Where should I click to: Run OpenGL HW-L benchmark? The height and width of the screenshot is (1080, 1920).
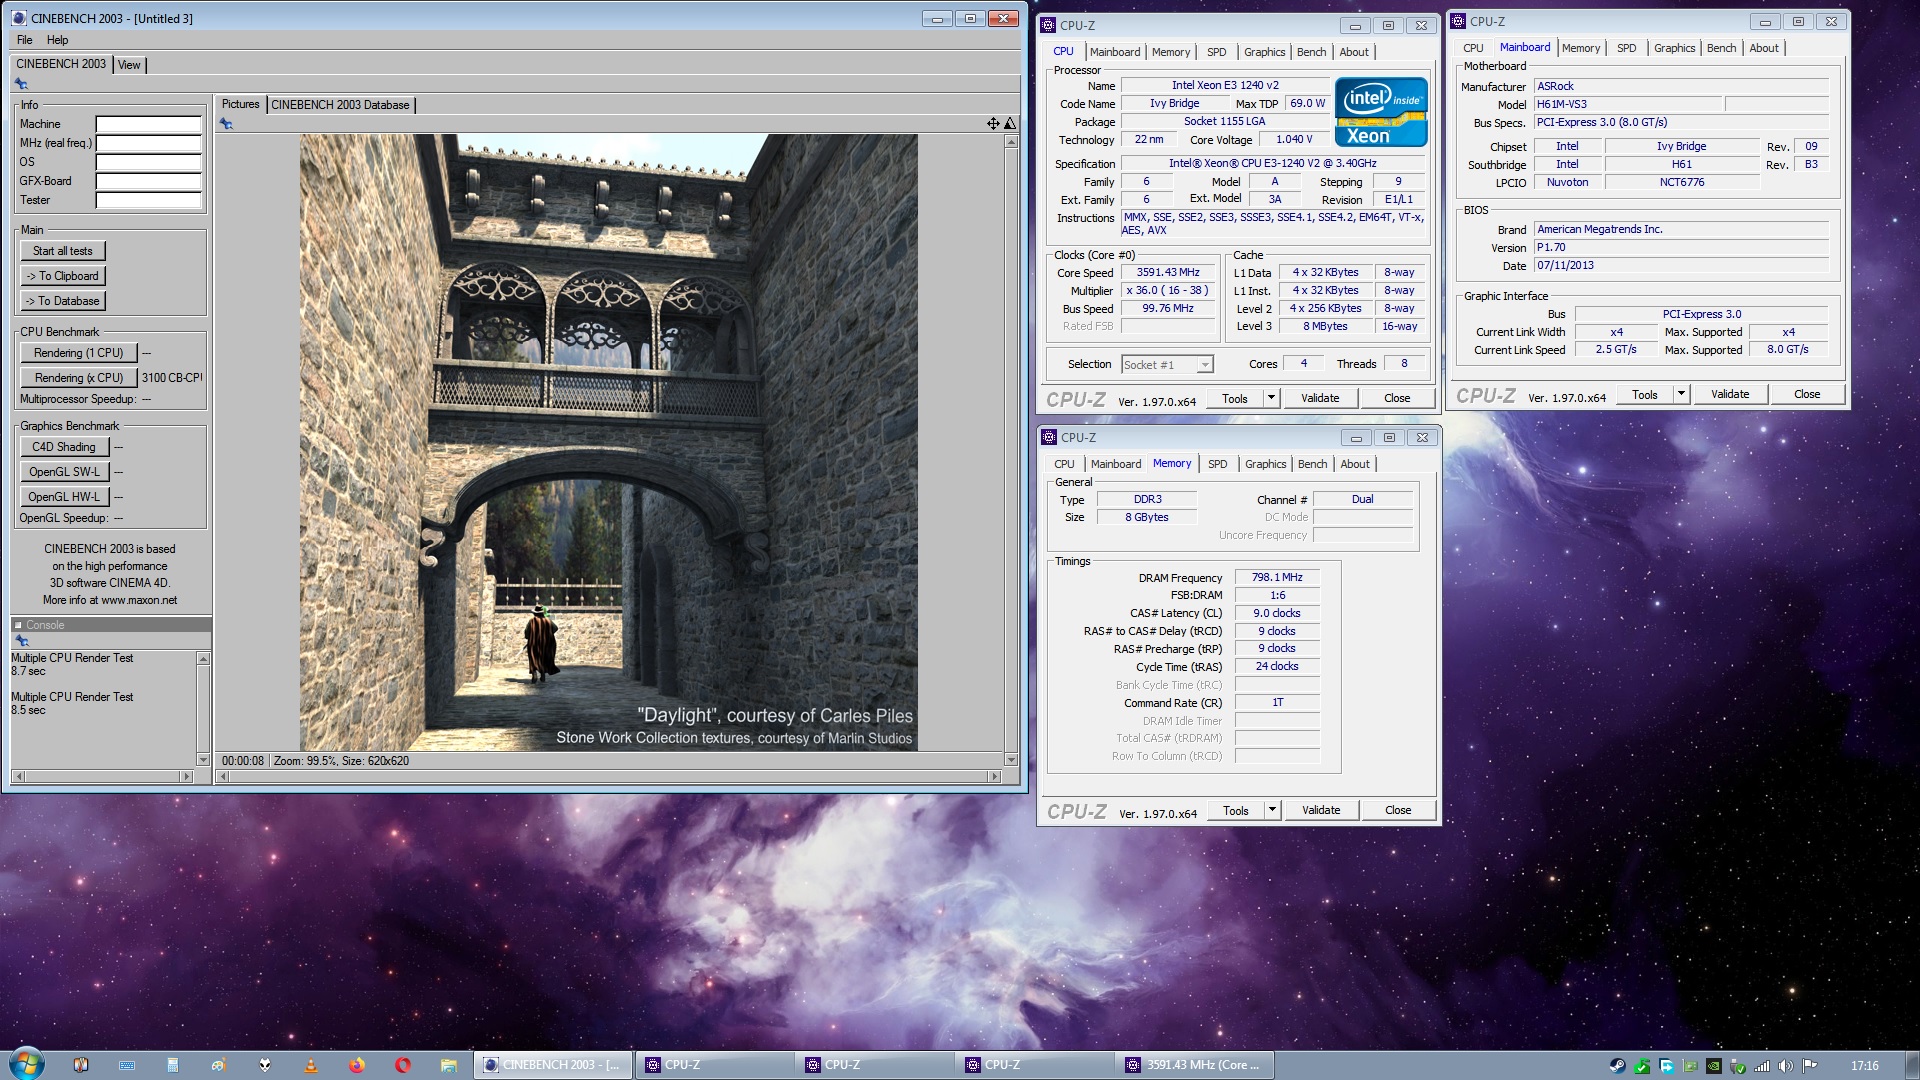tap(64, 497)
